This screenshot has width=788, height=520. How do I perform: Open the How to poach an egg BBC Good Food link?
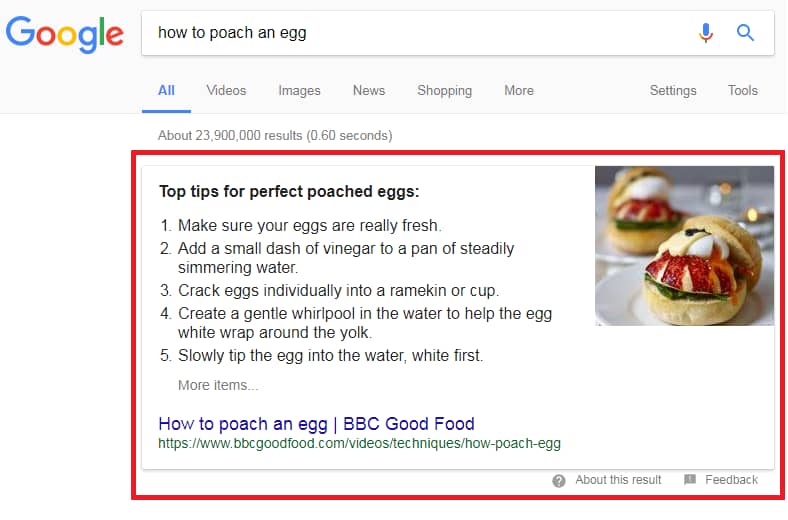pos(317,424)
